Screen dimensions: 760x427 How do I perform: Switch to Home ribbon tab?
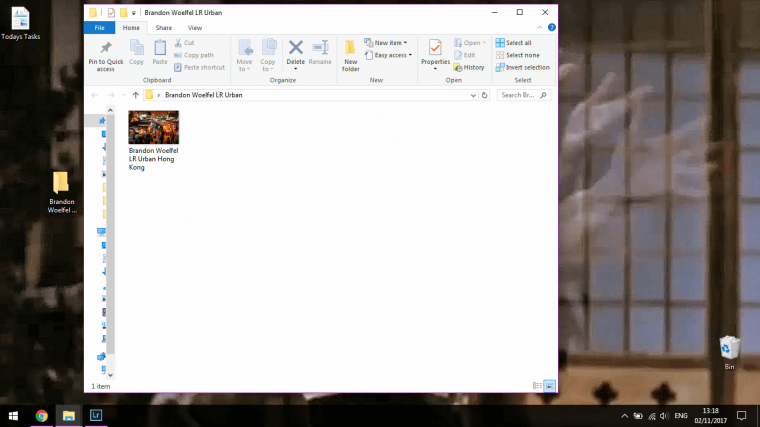(x=131, y=28)
